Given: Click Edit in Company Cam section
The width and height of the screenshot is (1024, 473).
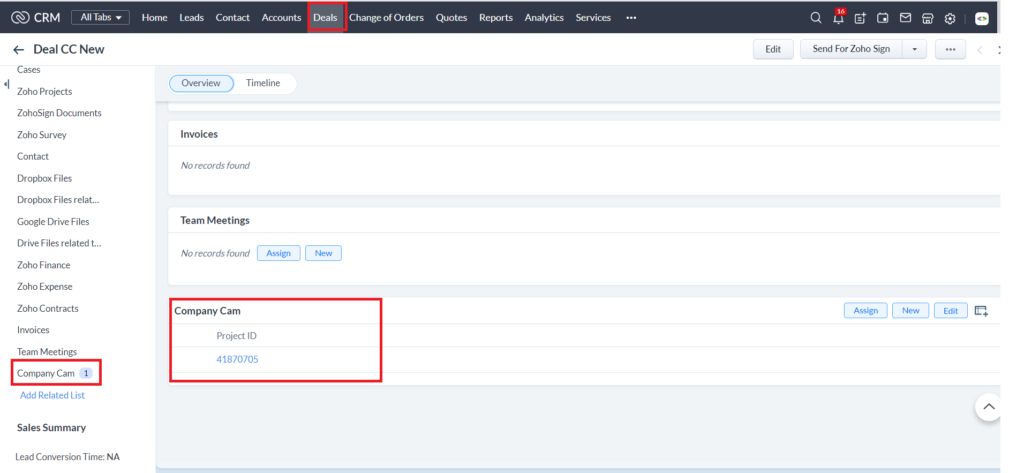Looking at the screenshot, I should (x=951, y=310).
